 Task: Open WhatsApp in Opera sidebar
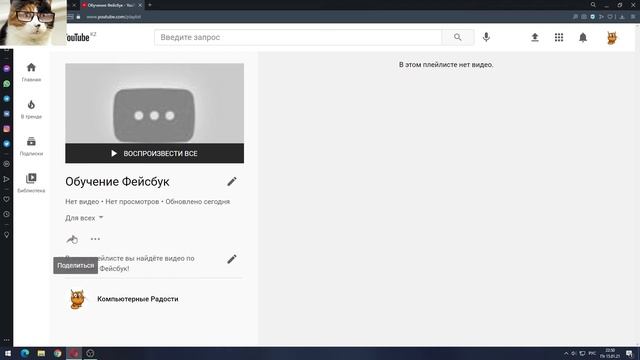(x=7, y=84)
